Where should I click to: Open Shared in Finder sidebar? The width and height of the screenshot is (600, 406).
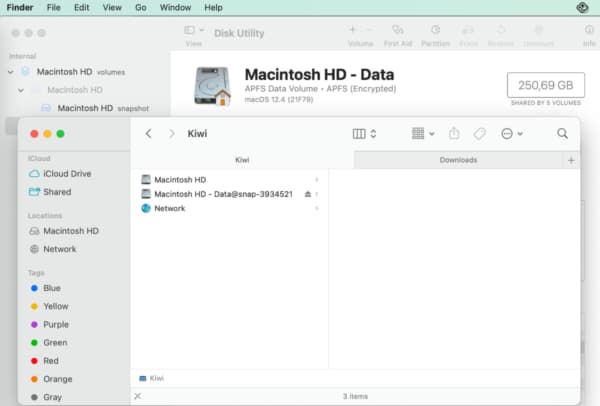click(x=50, y=192)
